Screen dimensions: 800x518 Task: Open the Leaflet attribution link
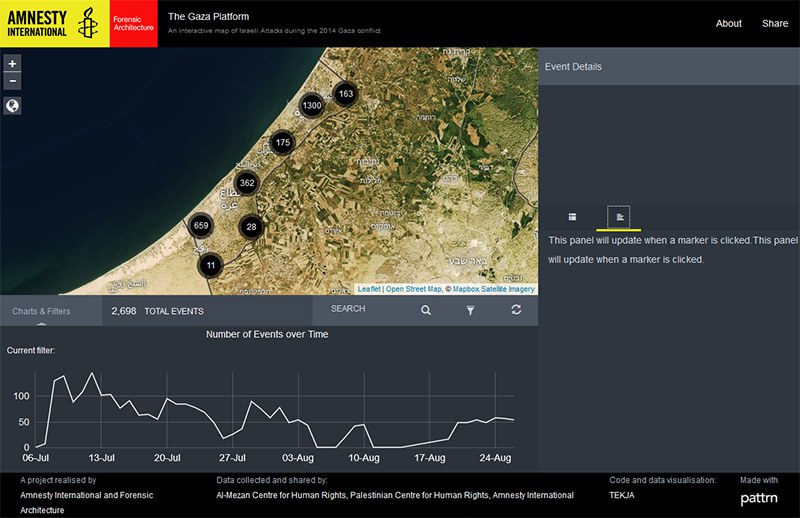369,289
